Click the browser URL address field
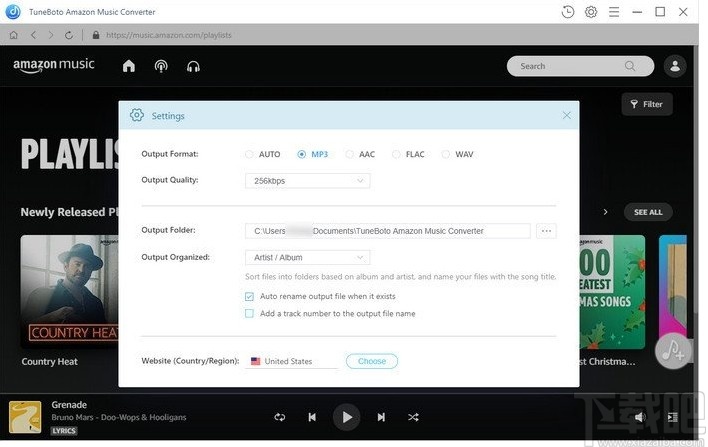The image size is (708, 447). (x=169, y=35)
